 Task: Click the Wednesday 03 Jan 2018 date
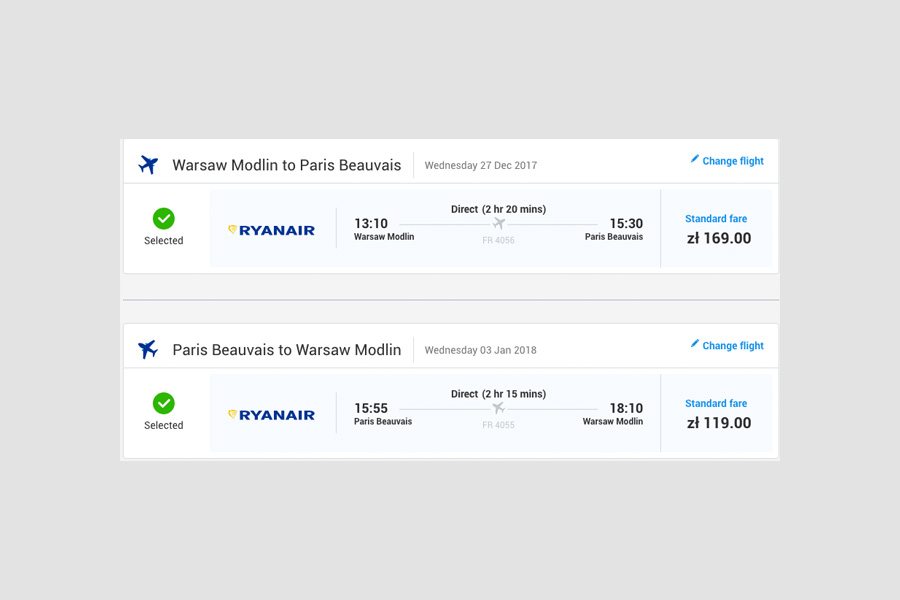tap(480, 351)
